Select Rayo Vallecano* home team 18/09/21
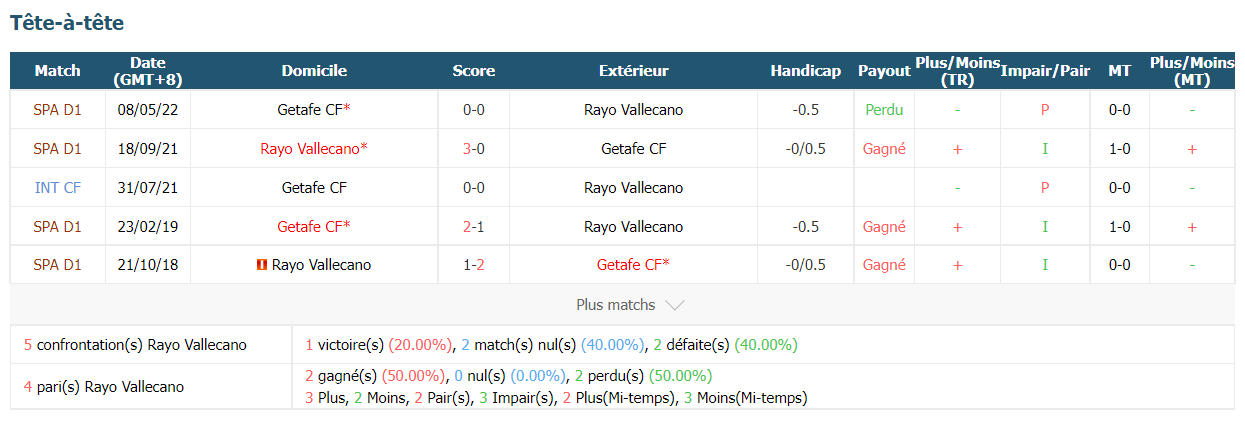Screen dimensions: 1245x421 [314, 149]
